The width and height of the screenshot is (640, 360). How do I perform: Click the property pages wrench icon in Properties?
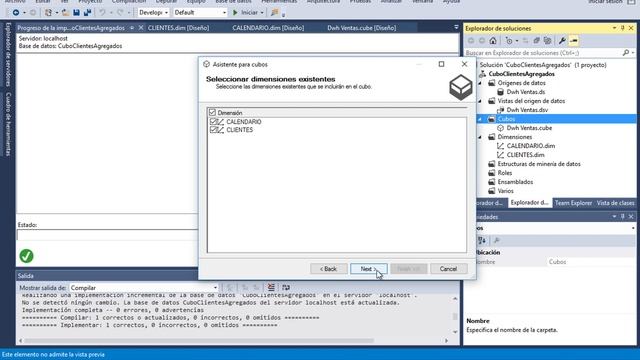[x=497, y=240]
